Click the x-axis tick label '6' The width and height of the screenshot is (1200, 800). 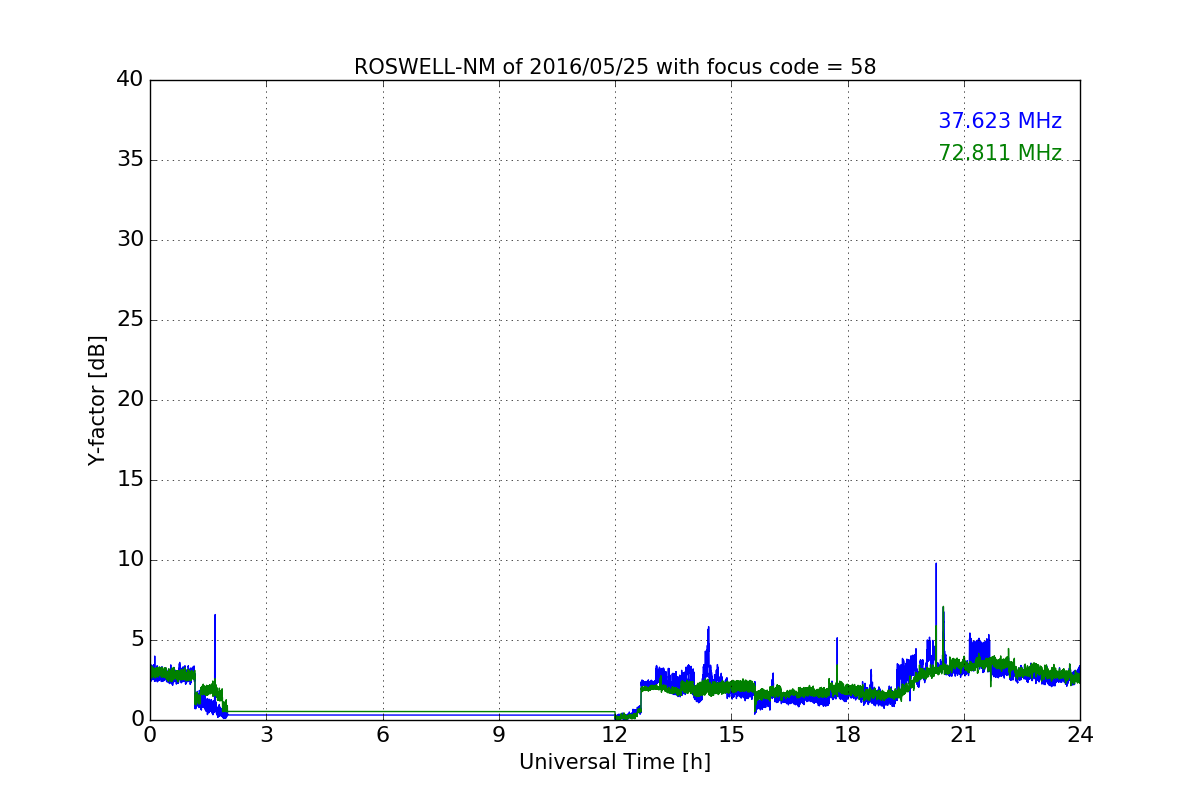click(x=383, y=735)
